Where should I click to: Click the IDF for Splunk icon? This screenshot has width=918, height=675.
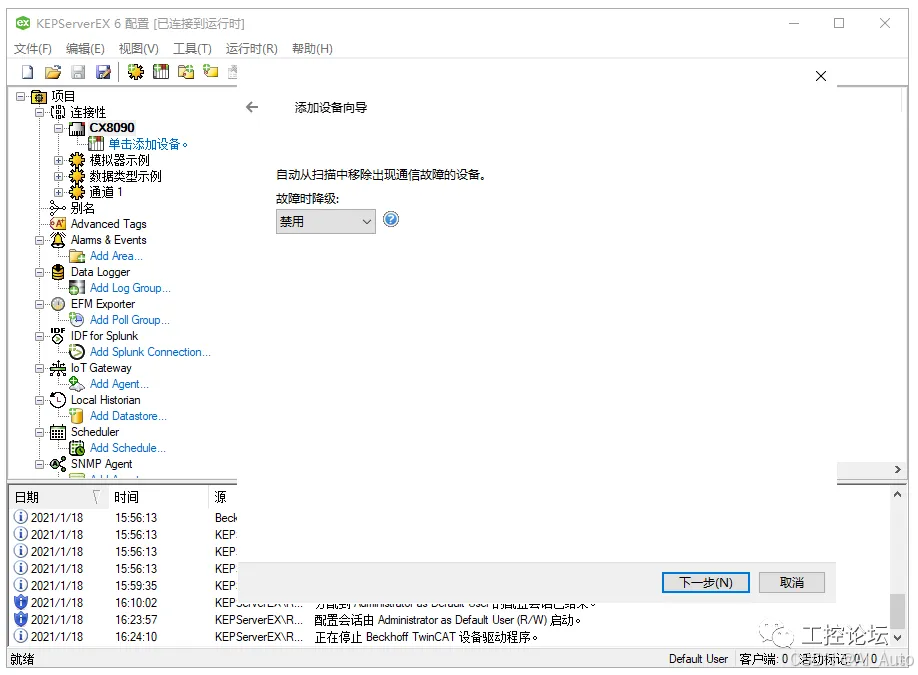pos(58,336)
